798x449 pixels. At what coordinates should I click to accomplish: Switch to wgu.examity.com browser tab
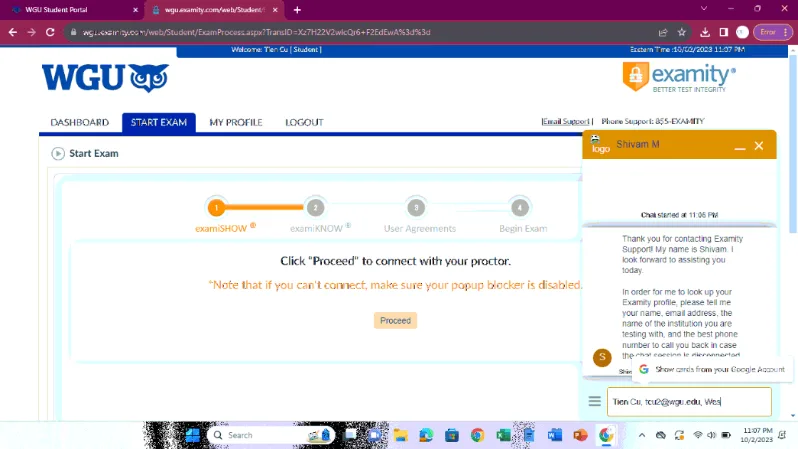click(214, 10)
